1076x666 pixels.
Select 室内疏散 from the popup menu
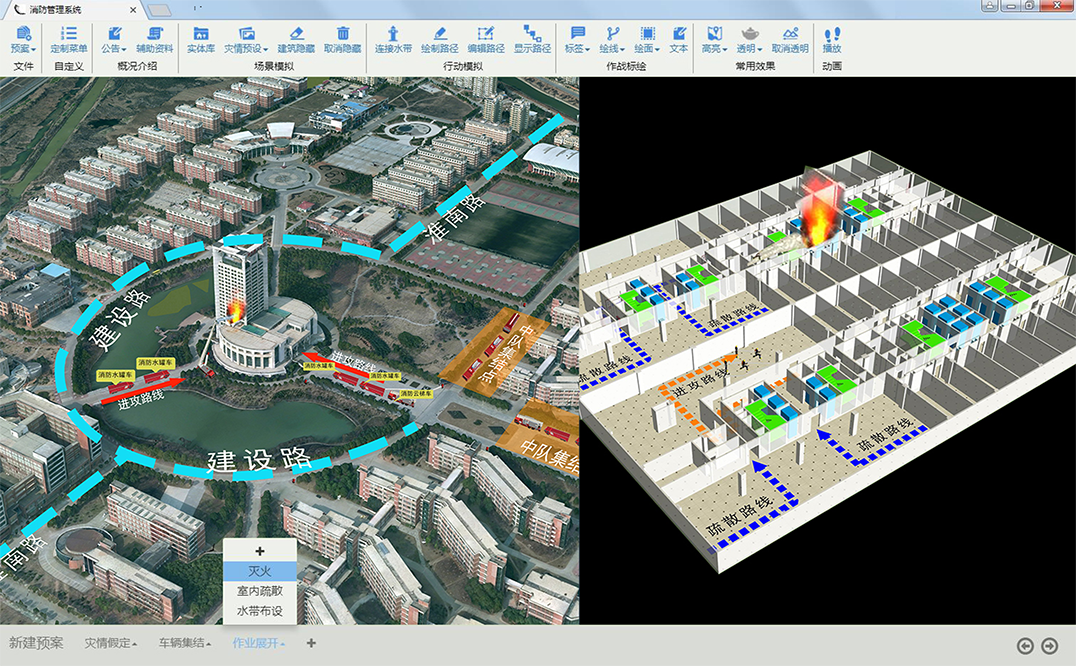[260, 590]
